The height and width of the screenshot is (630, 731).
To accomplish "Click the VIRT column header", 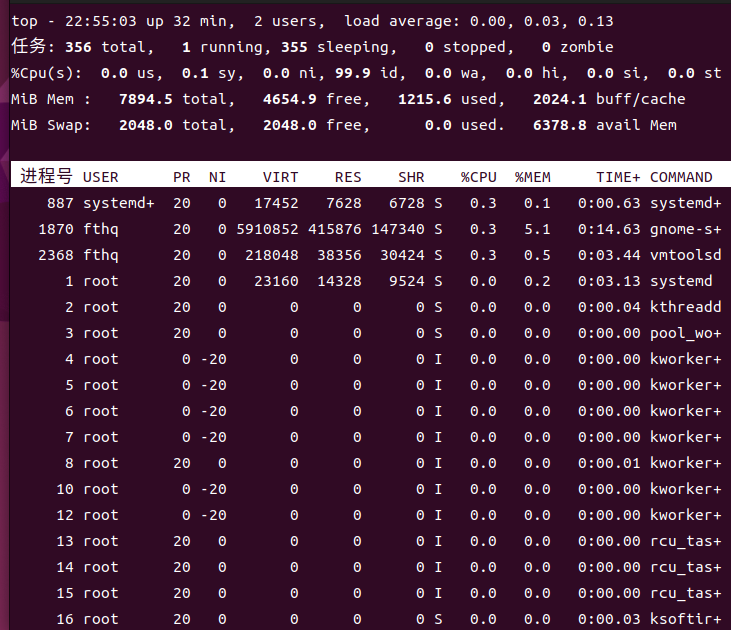I will [280, 177].
